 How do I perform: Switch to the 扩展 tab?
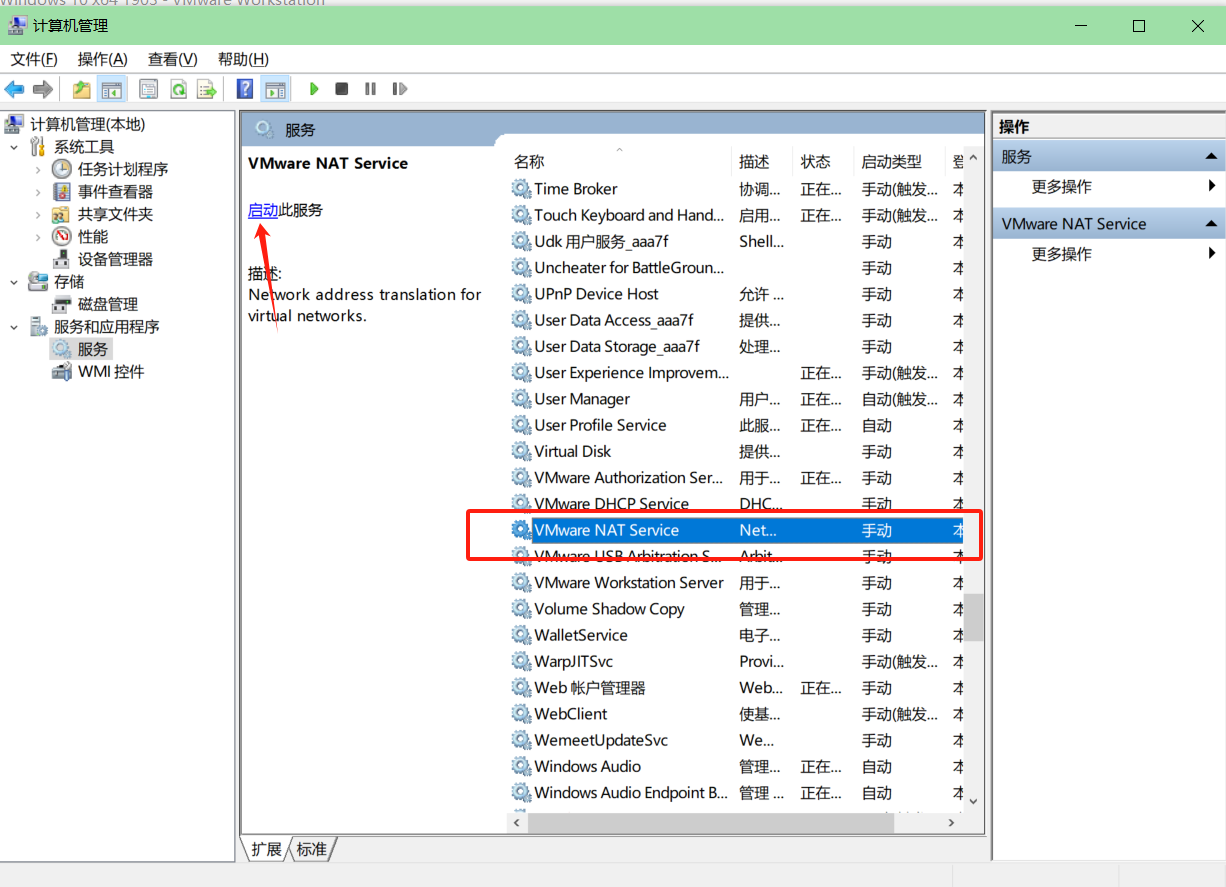click(266, 849)
